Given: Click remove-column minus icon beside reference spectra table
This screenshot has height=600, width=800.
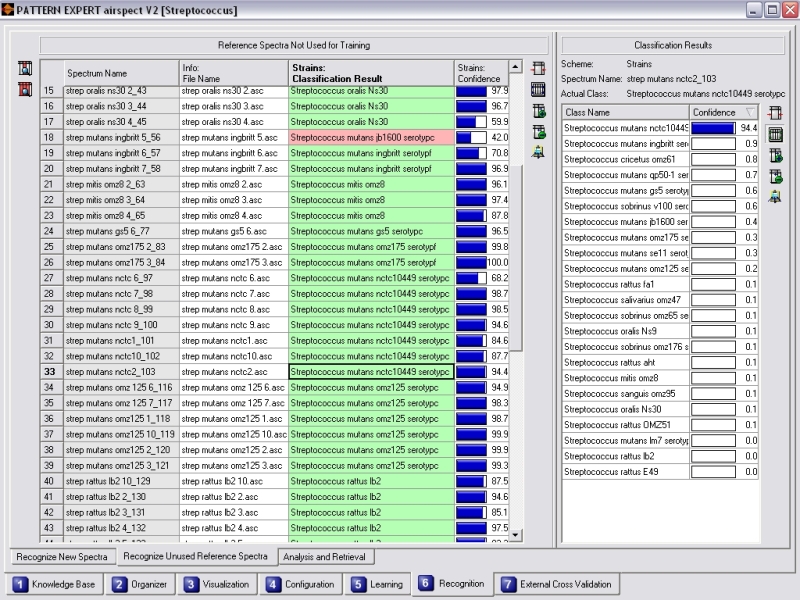Looking at the screenshot, I should click(539, 131).
